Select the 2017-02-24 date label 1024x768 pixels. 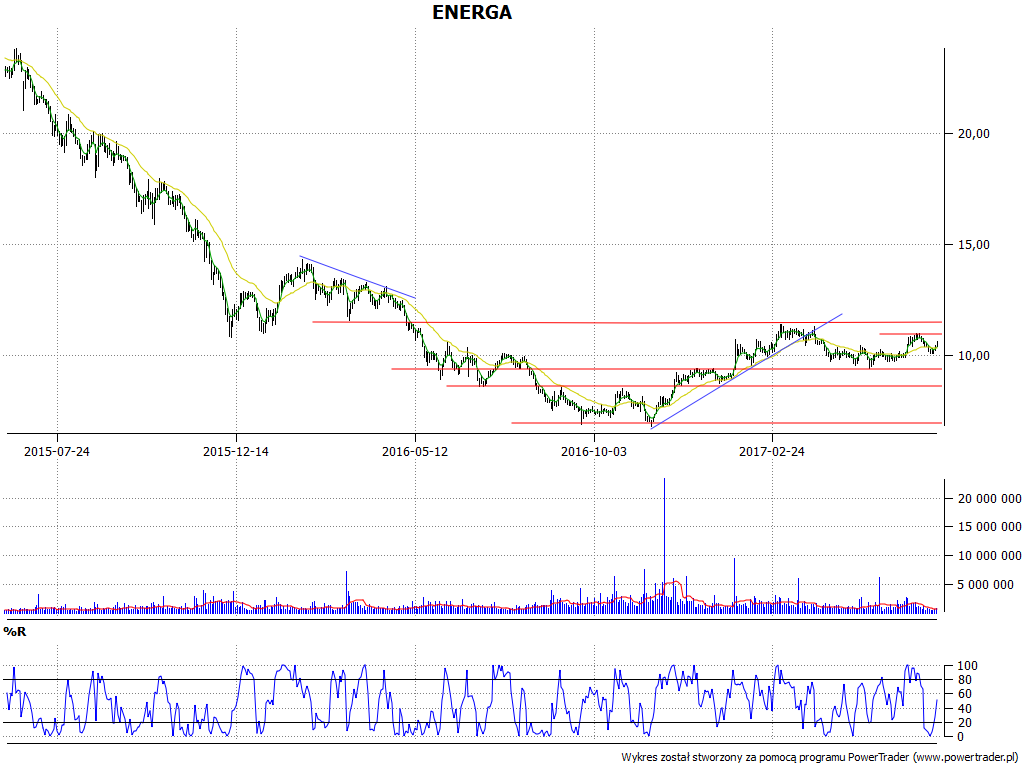772,451
